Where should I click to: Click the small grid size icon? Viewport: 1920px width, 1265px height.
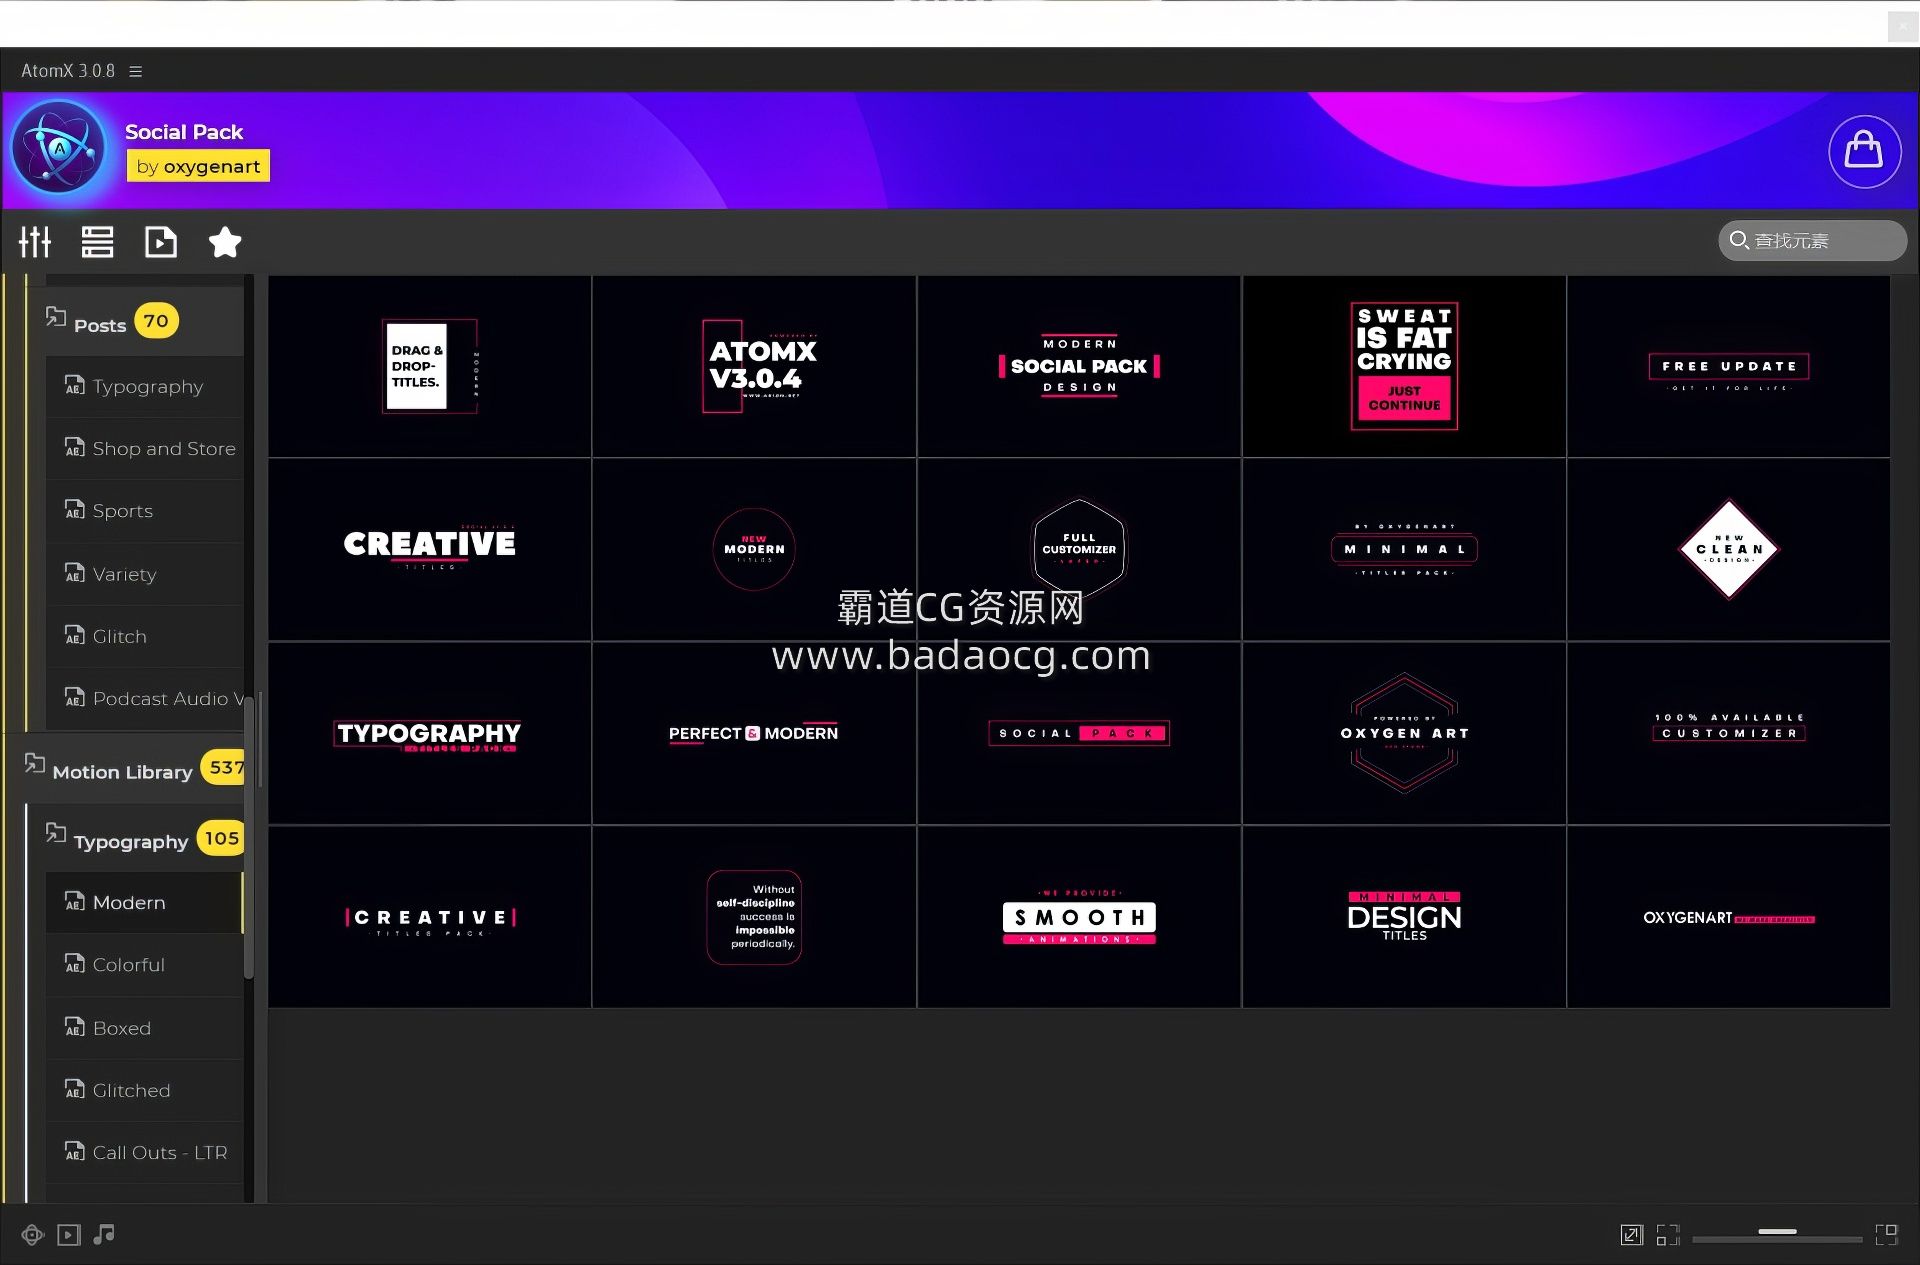coord(1667,1235)
